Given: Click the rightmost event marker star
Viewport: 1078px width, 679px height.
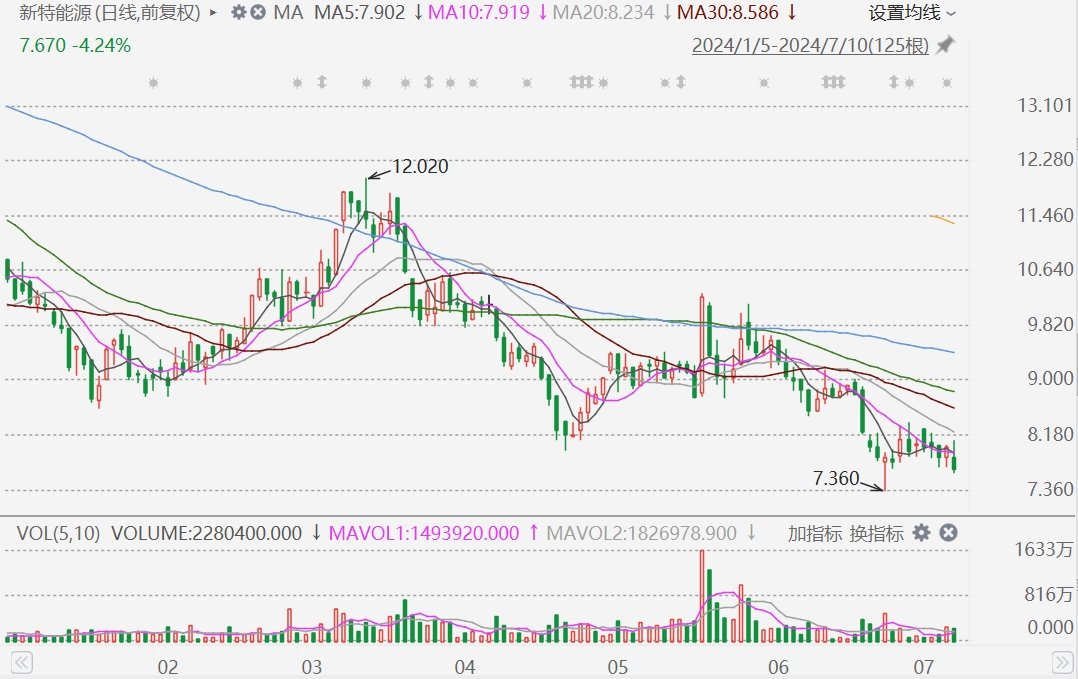Looking at the screenshot, I should (945, 83).
